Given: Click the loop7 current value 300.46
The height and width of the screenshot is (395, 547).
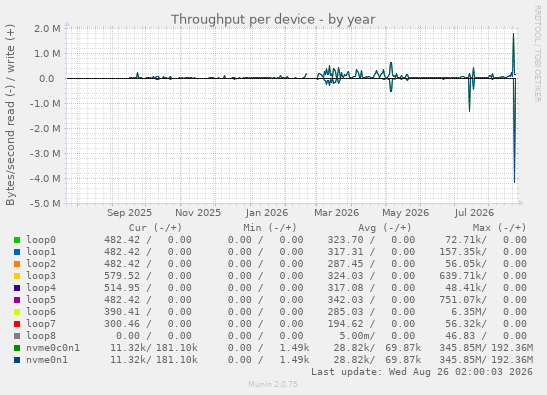Looking at the screenshot, I should 122,323.
